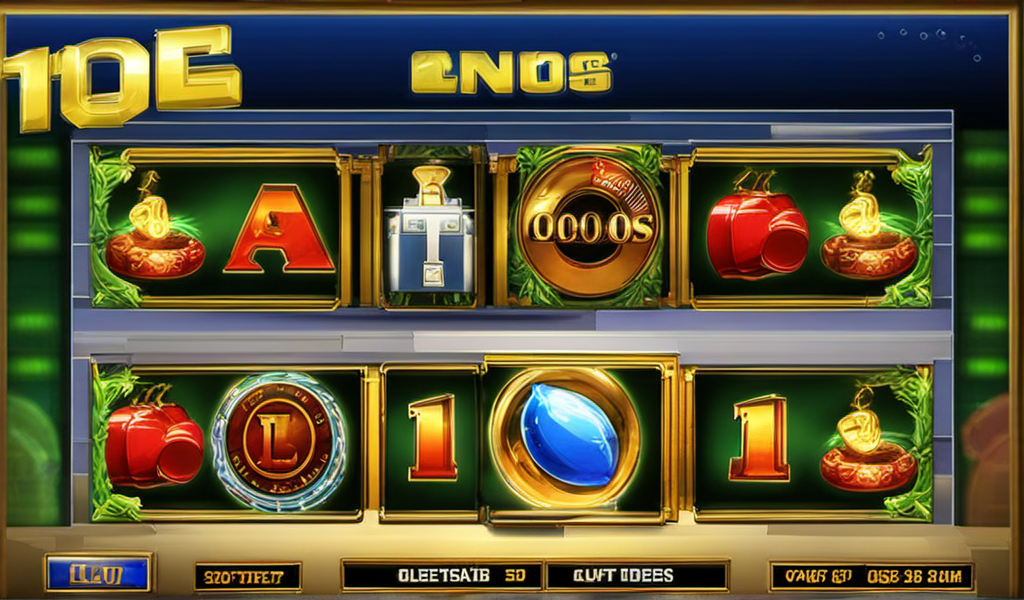
Task: Click the orange number 1 in middle reel
Action: (x=432, y=437)
